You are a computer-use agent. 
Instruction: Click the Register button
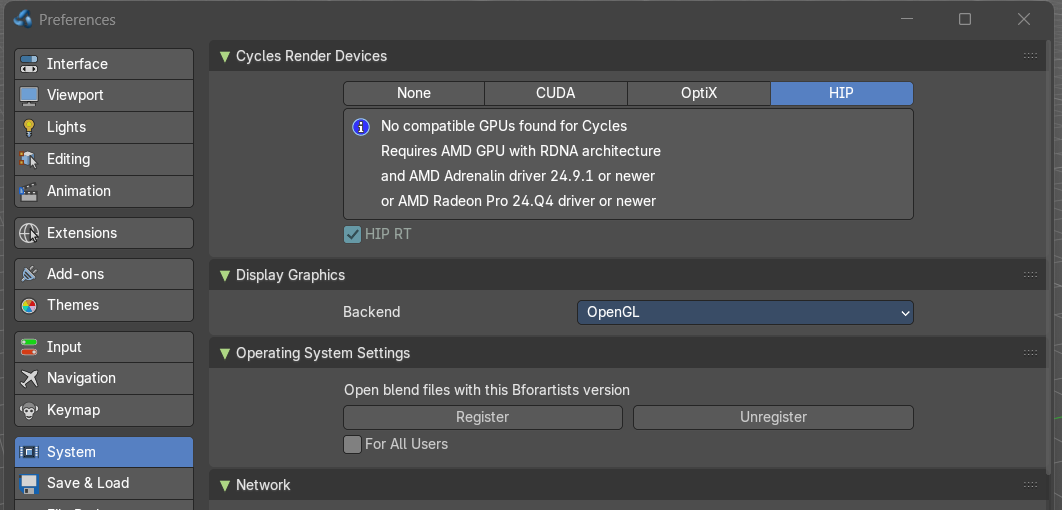click(x=483, y=417)
